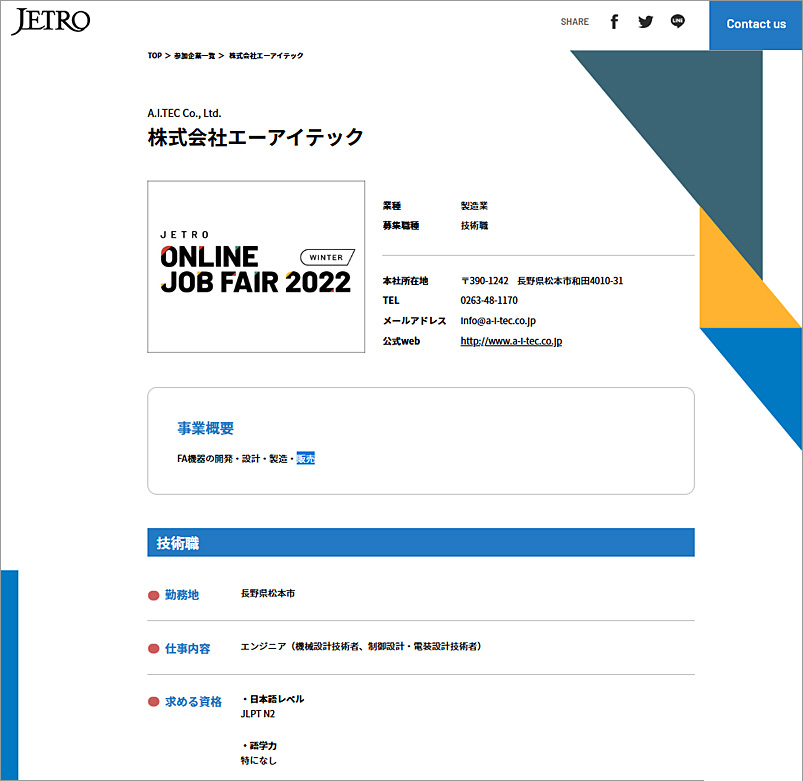This screenshot has width=803, height=781.
Task: Click the 技術職 blue section header
Action: (421, 542)
